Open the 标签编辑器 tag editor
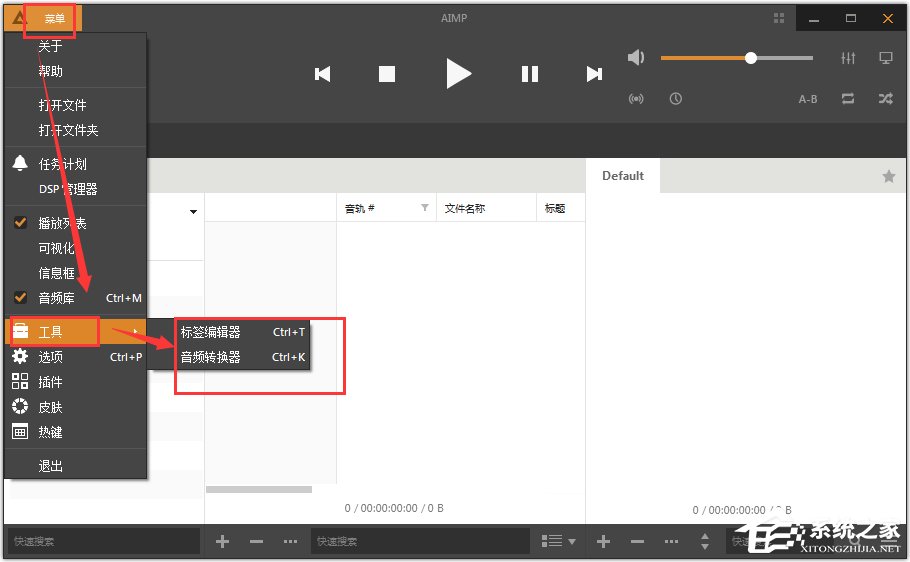 pyautogui.click(x=211, y=332)
